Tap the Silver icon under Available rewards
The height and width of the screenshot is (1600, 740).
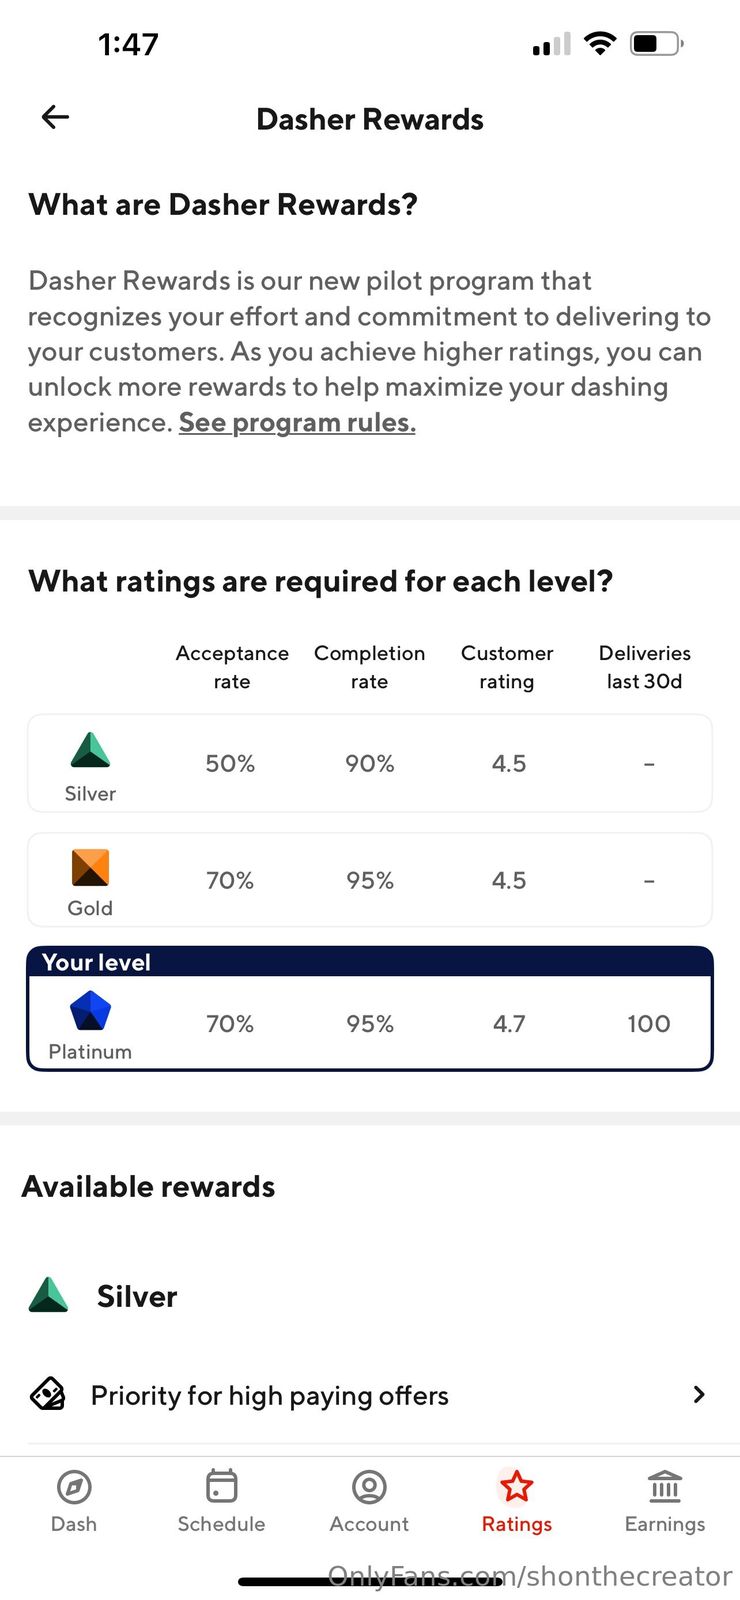[x=48, y=1295]
